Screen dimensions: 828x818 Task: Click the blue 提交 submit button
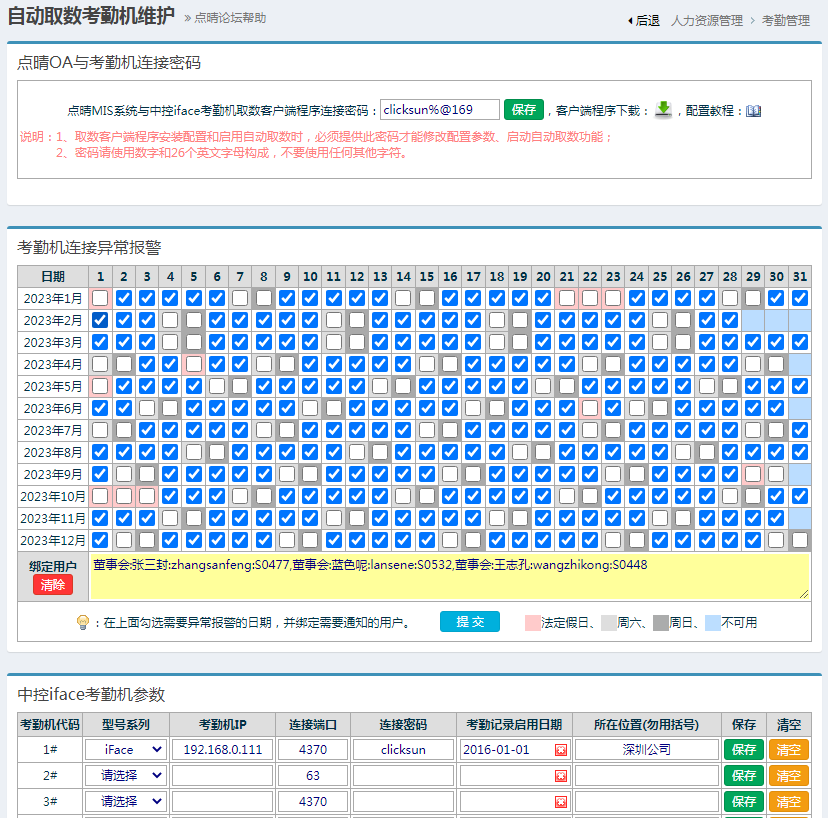click(x=469, y=622)
